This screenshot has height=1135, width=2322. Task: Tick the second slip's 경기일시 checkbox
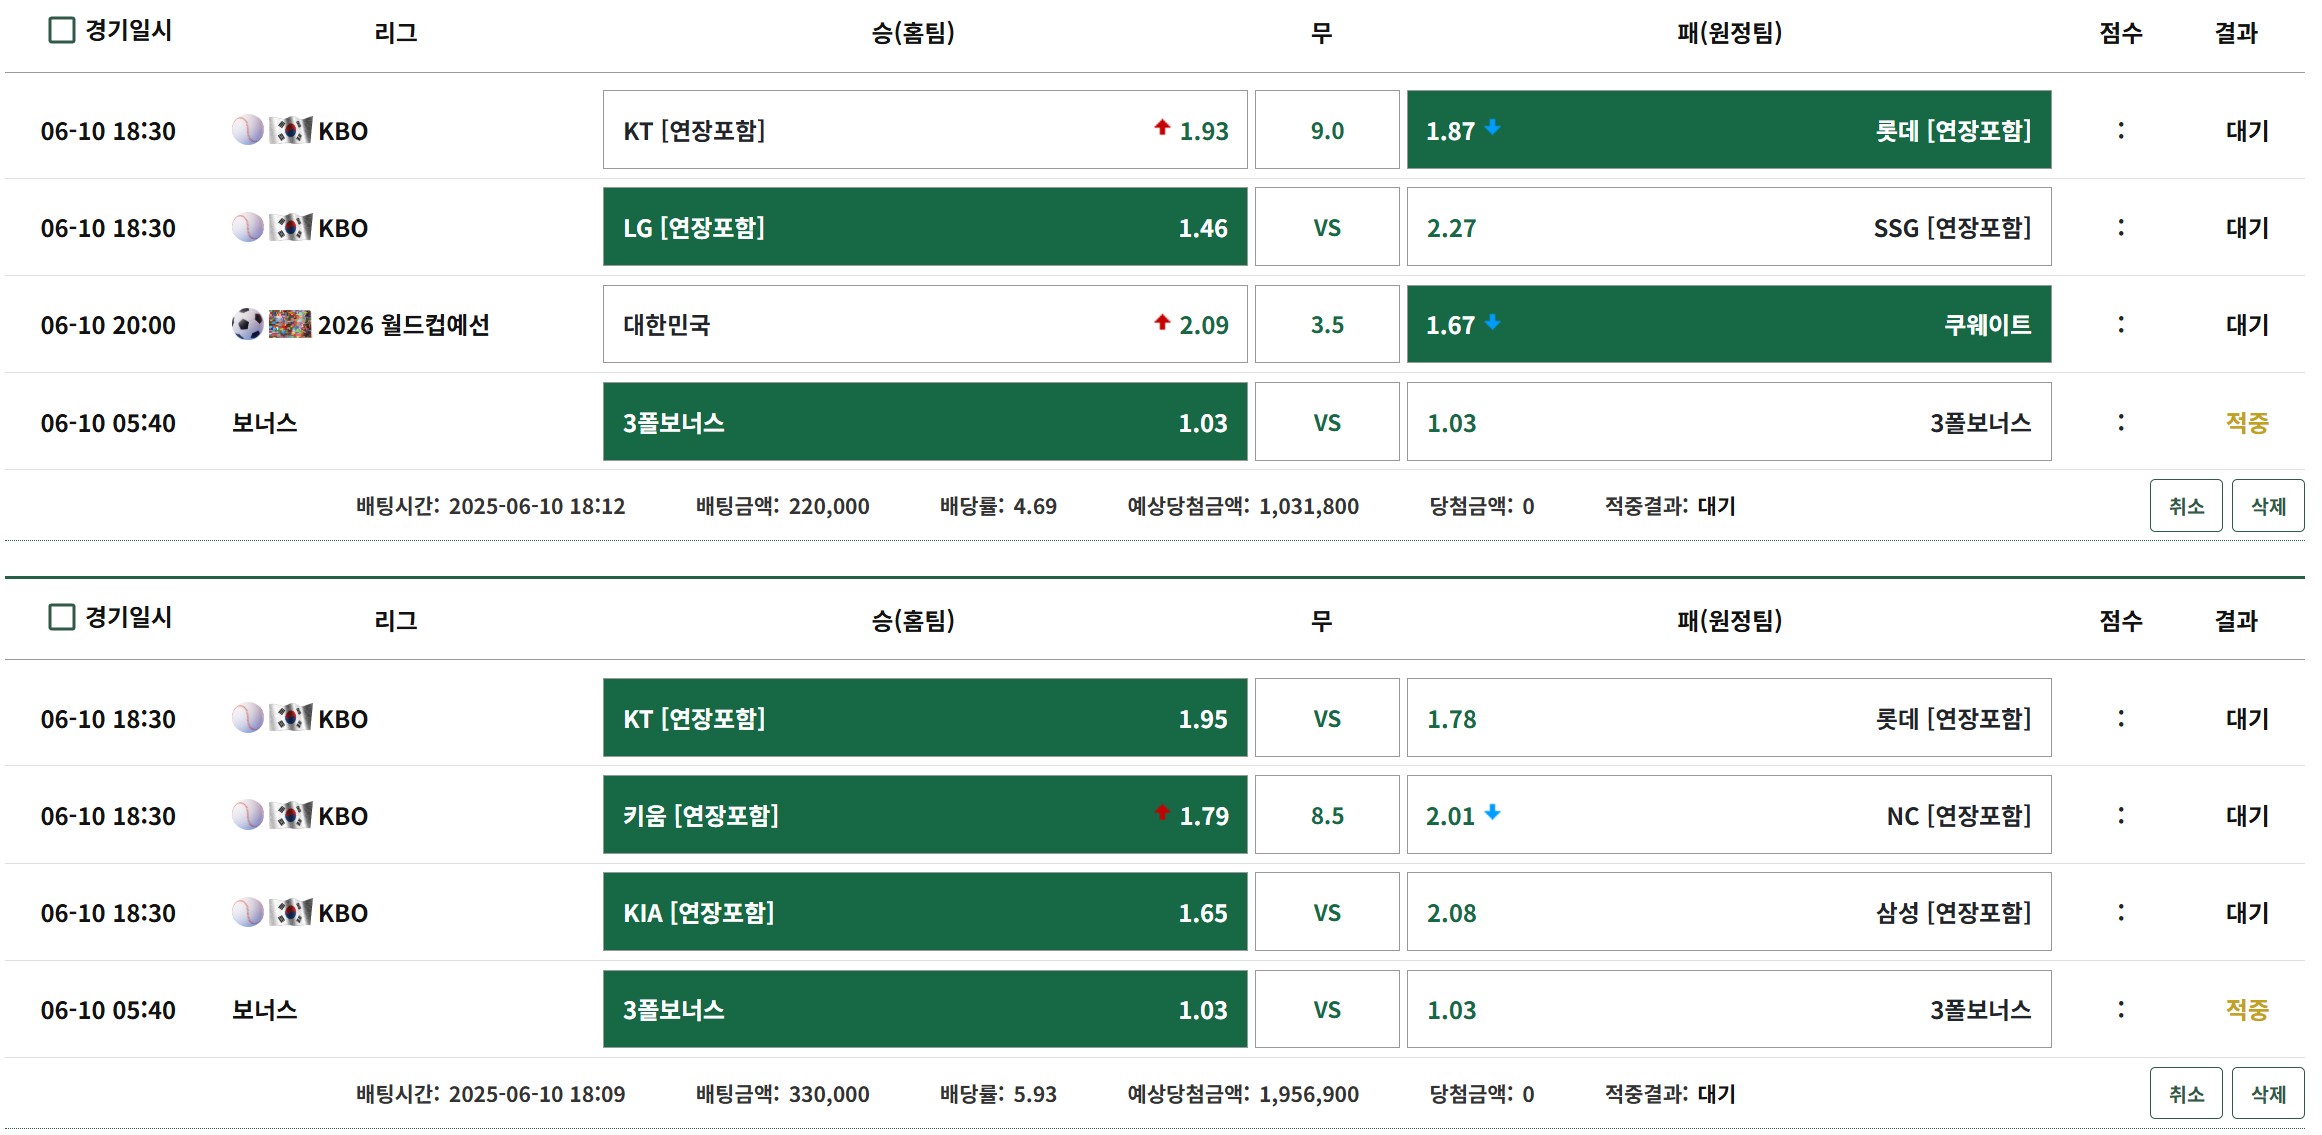click(x=62, y=617)
